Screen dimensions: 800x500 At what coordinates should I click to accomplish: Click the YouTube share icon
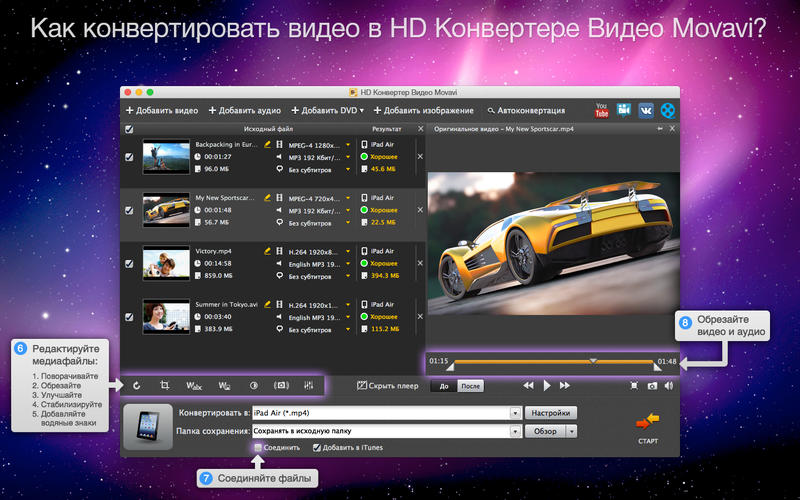[602, 110]
